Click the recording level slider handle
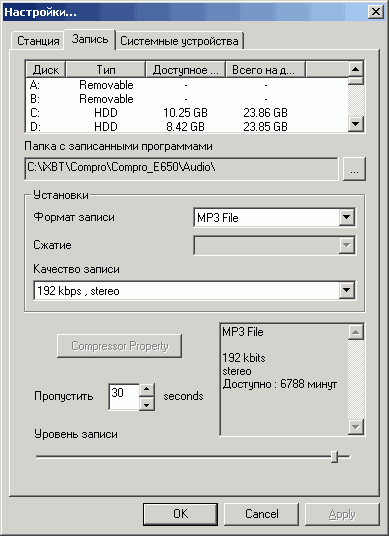The width and height of the screenshot is (389, 536). [x=335, y=456]
